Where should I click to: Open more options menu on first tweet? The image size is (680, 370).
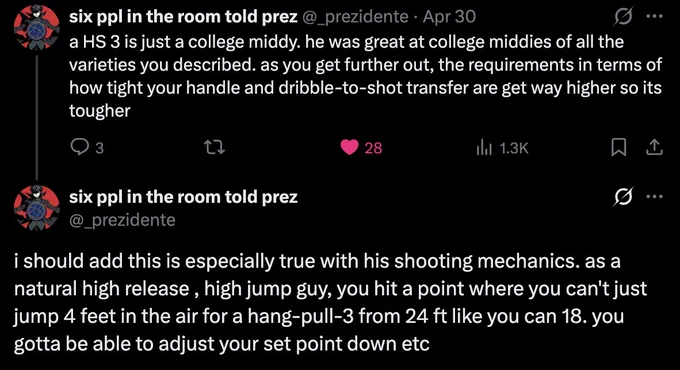pos(654,16)
